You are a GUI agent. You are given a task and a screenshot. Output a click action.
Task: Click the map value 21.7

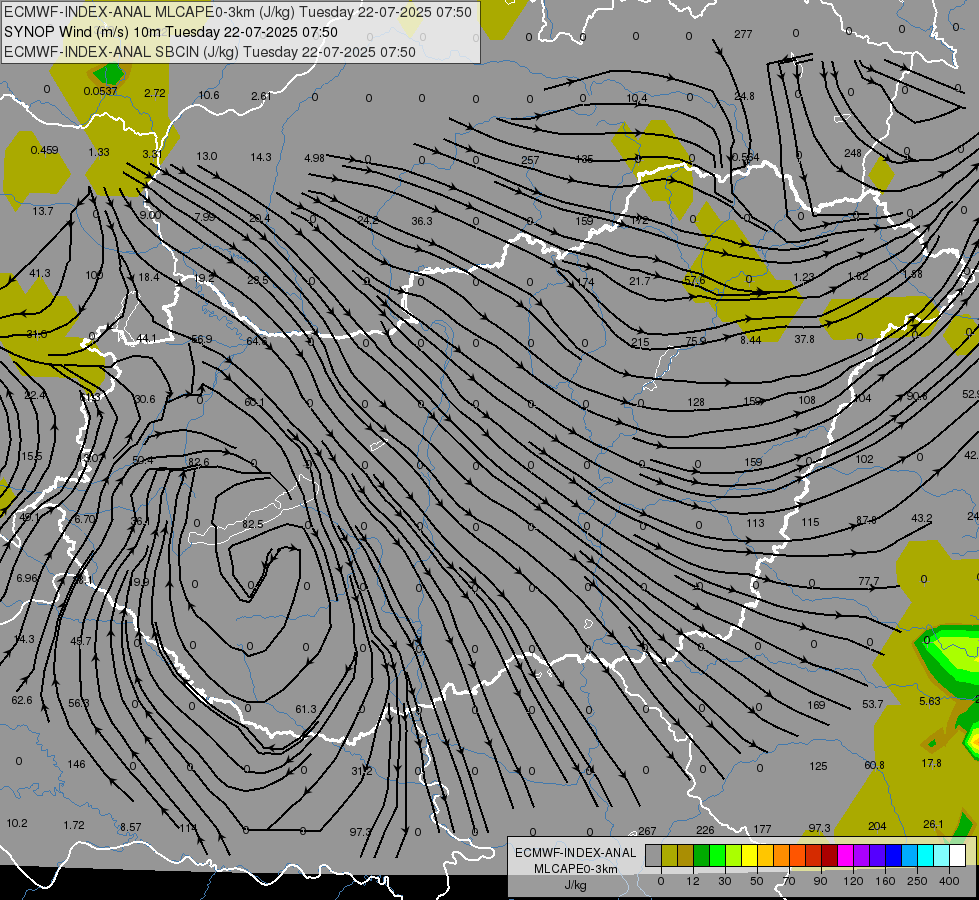tap(640, 281)
